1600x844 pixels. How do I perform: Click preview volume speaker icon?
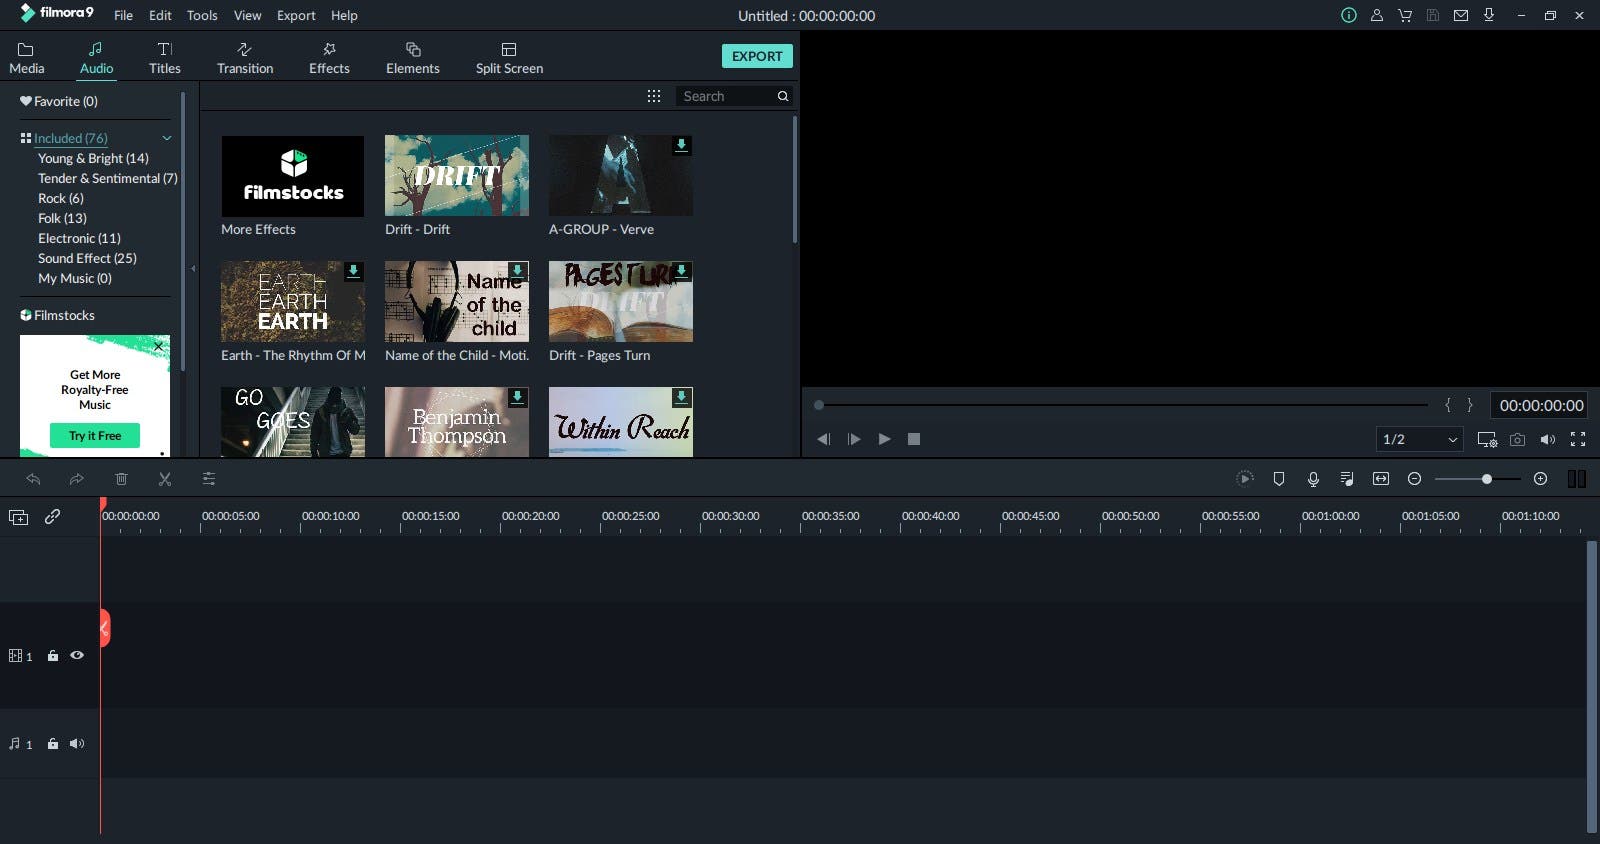(x=1548, y=439)
